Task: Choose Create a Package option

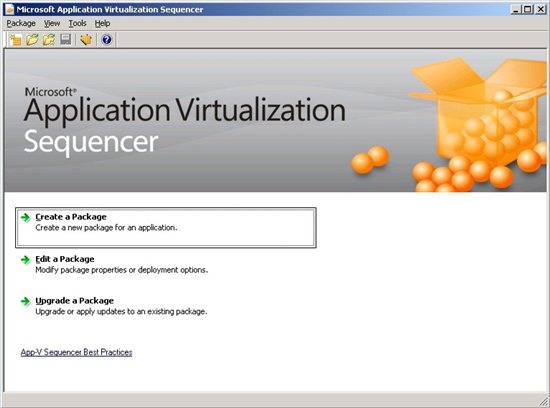Action: coord(166,227)
